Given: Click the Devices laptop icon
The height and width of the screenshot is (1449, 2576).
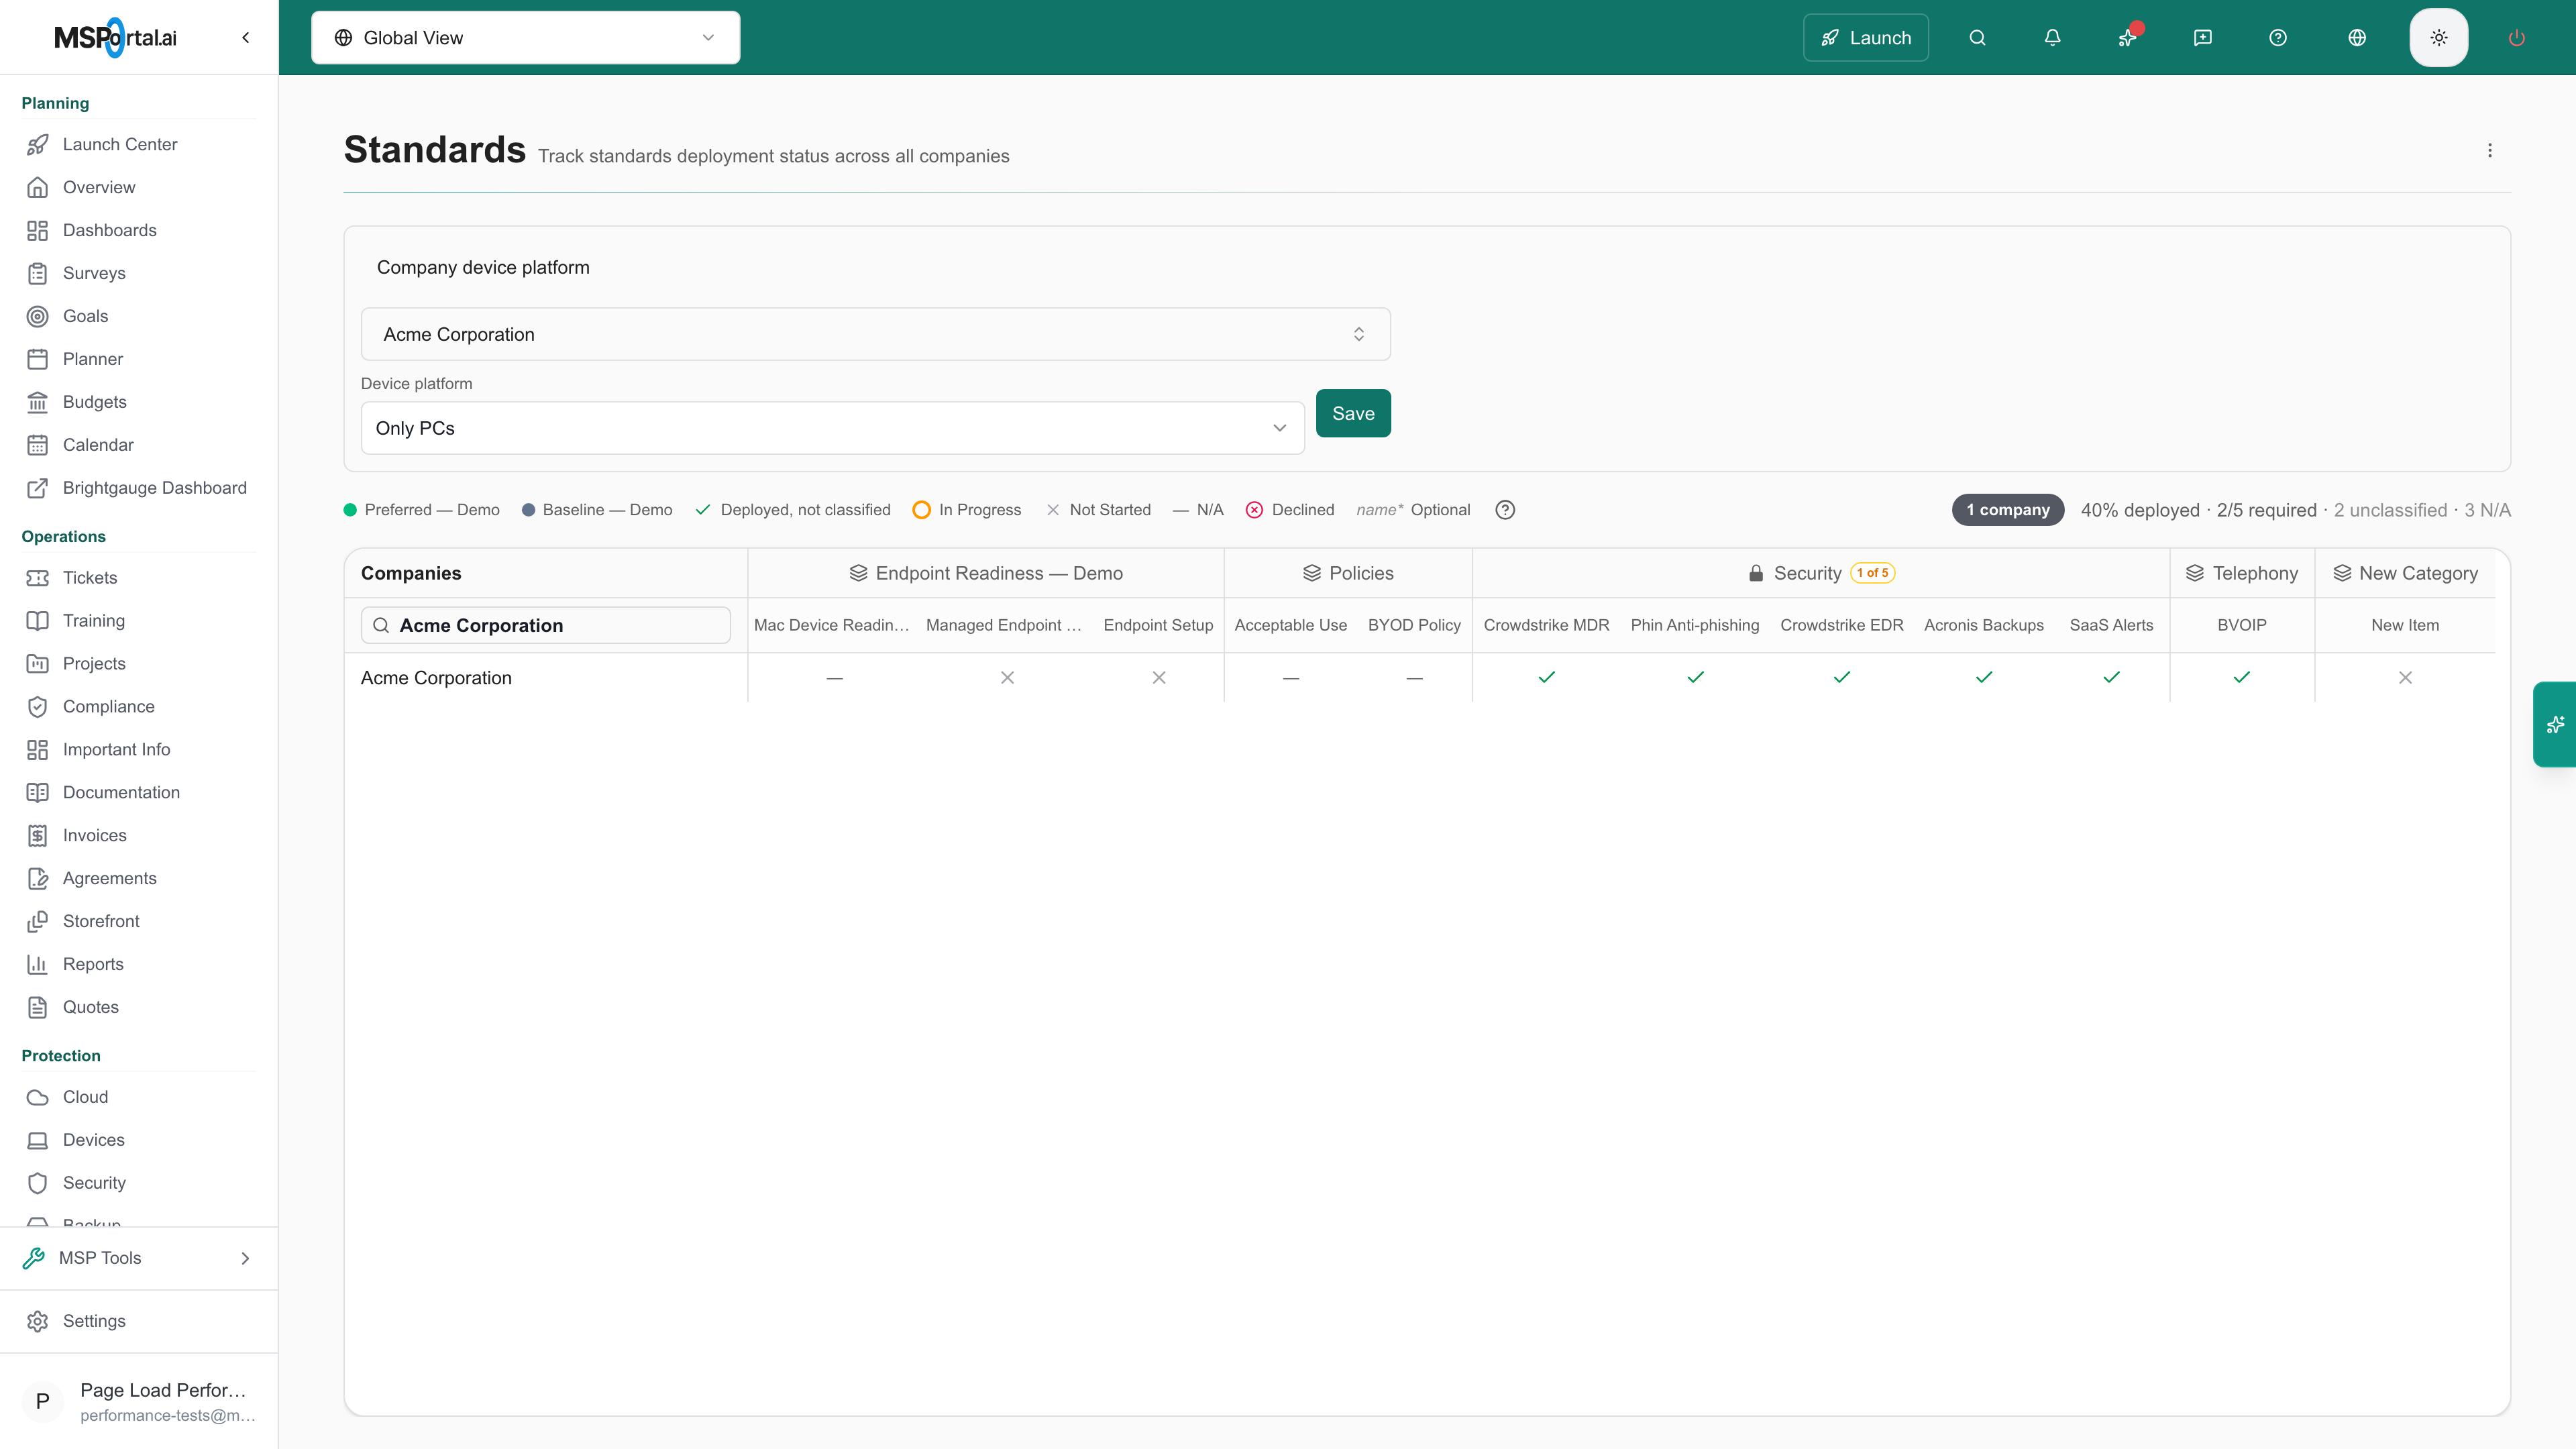Looking at the screenshot, I should pos(37,1141).
